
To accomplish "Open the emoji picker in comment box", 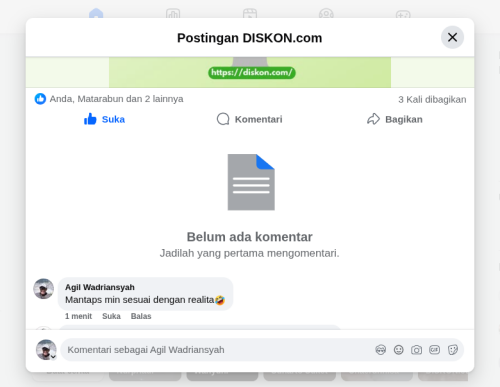I will click(398, 350).
